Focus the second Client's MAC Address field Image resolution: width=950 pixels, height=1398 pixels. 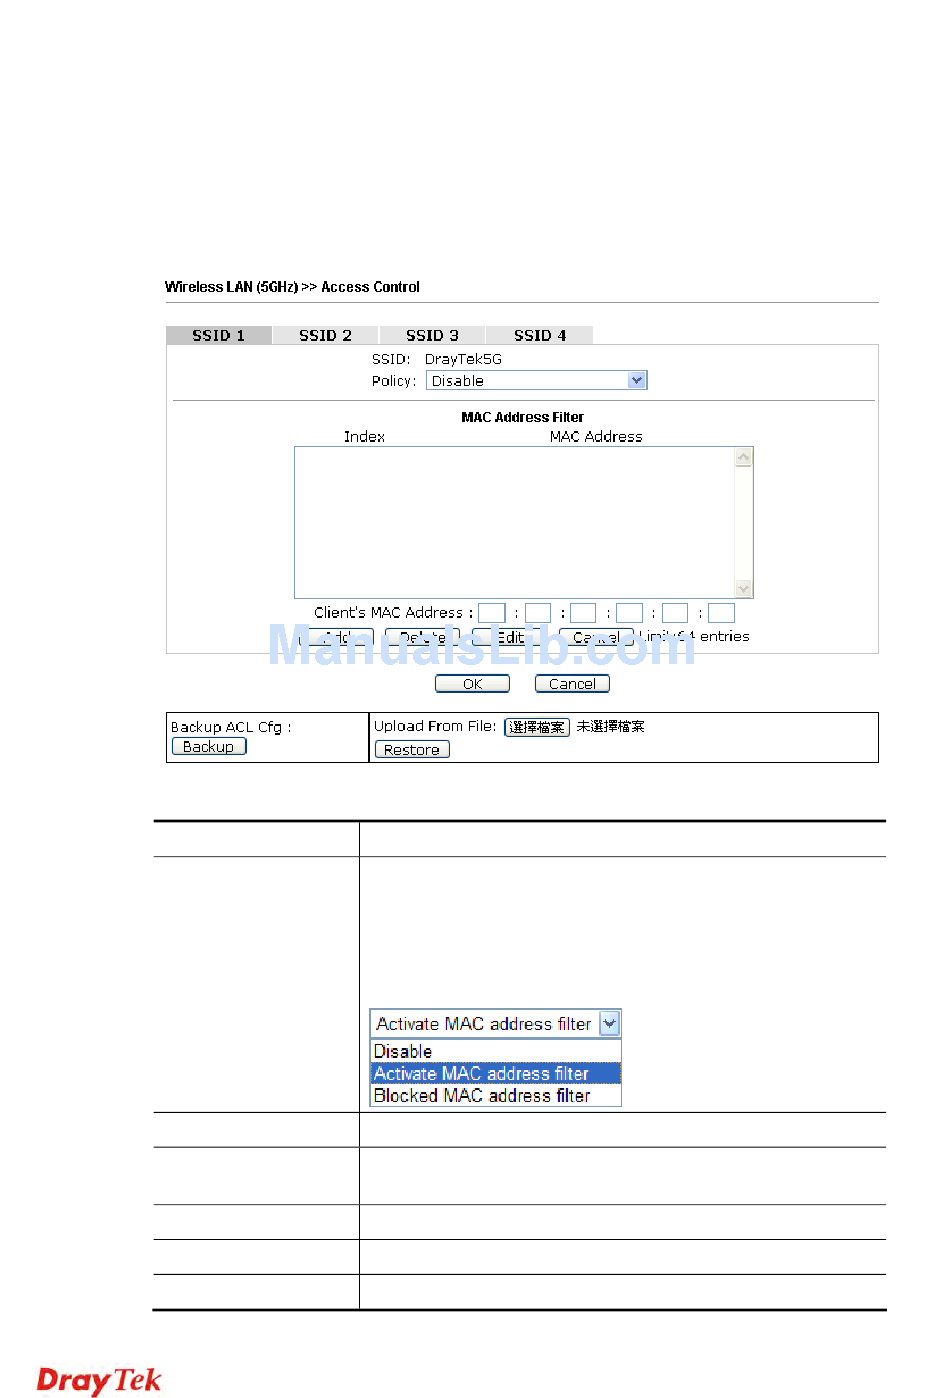tap(538, 613)
